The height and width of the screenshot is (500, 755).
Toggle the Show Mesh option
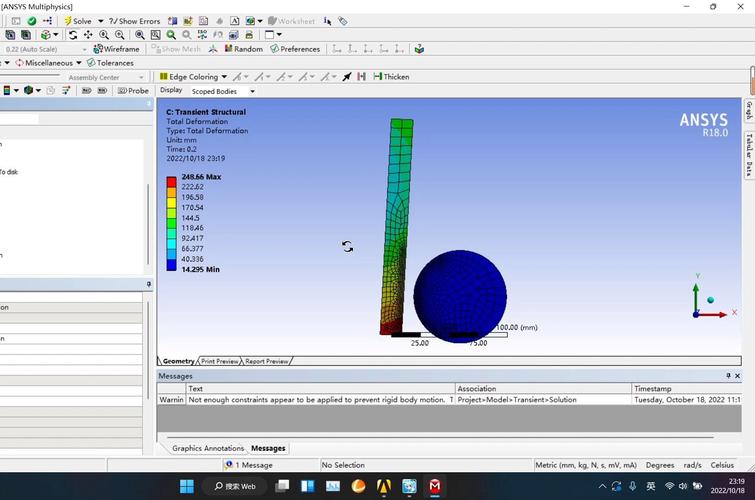pyautogui.click(x=176, y=49)
